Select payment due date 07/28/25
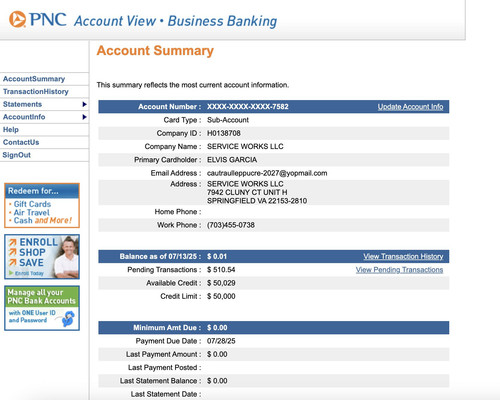This screenshot has width=500, height=400. click(x=221, y=341)
